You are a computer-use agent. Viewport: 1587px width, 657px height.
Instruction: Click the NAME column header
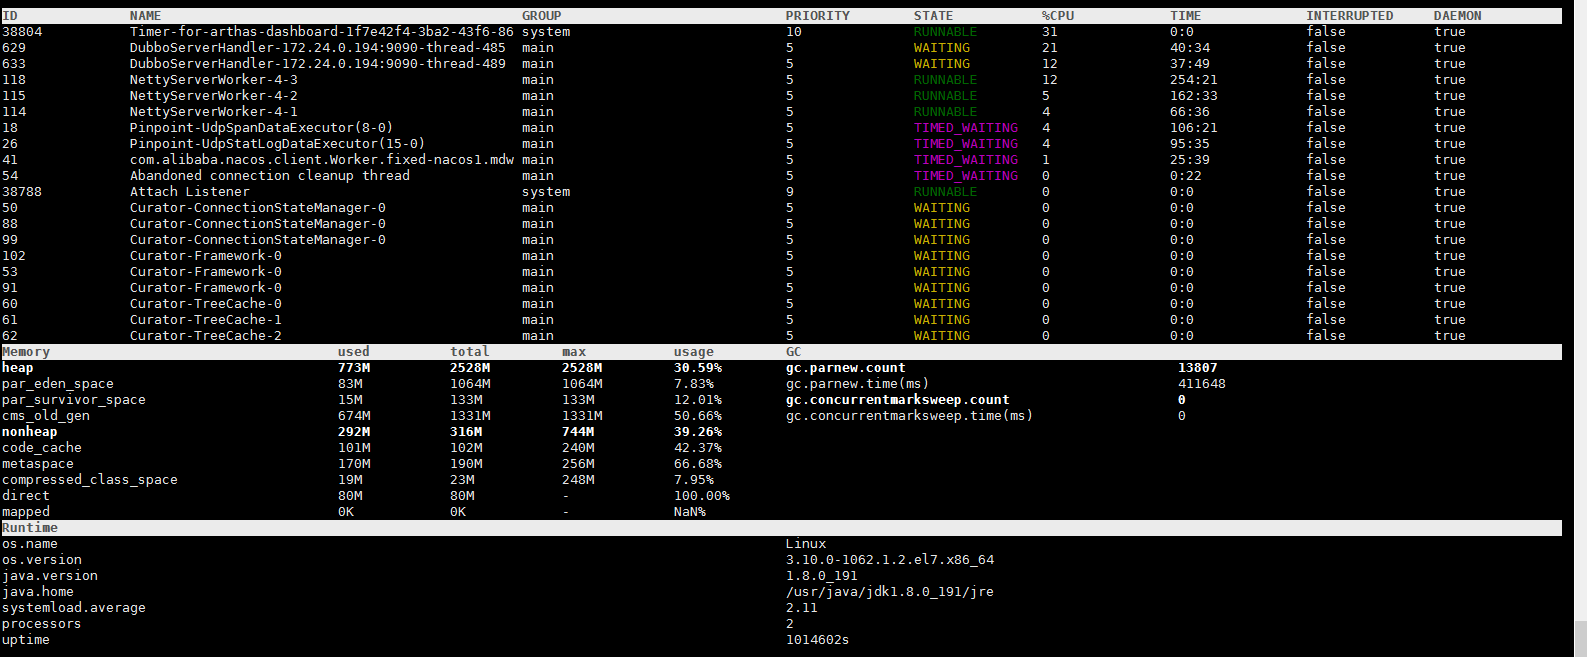coord(145,16)
